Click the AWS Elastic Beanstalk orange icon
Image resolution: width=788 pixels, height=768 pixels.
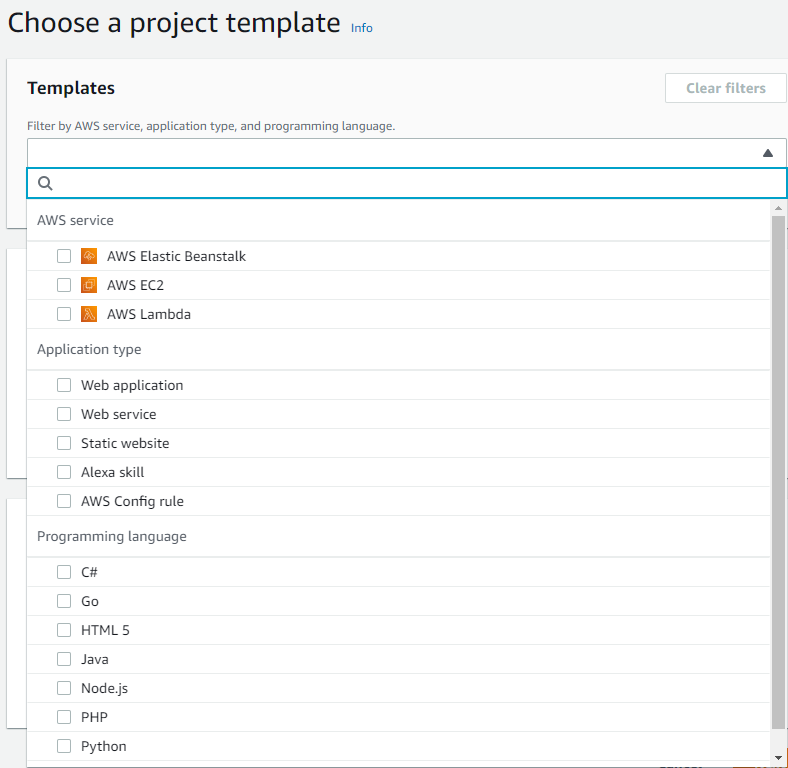click(89, 256)
